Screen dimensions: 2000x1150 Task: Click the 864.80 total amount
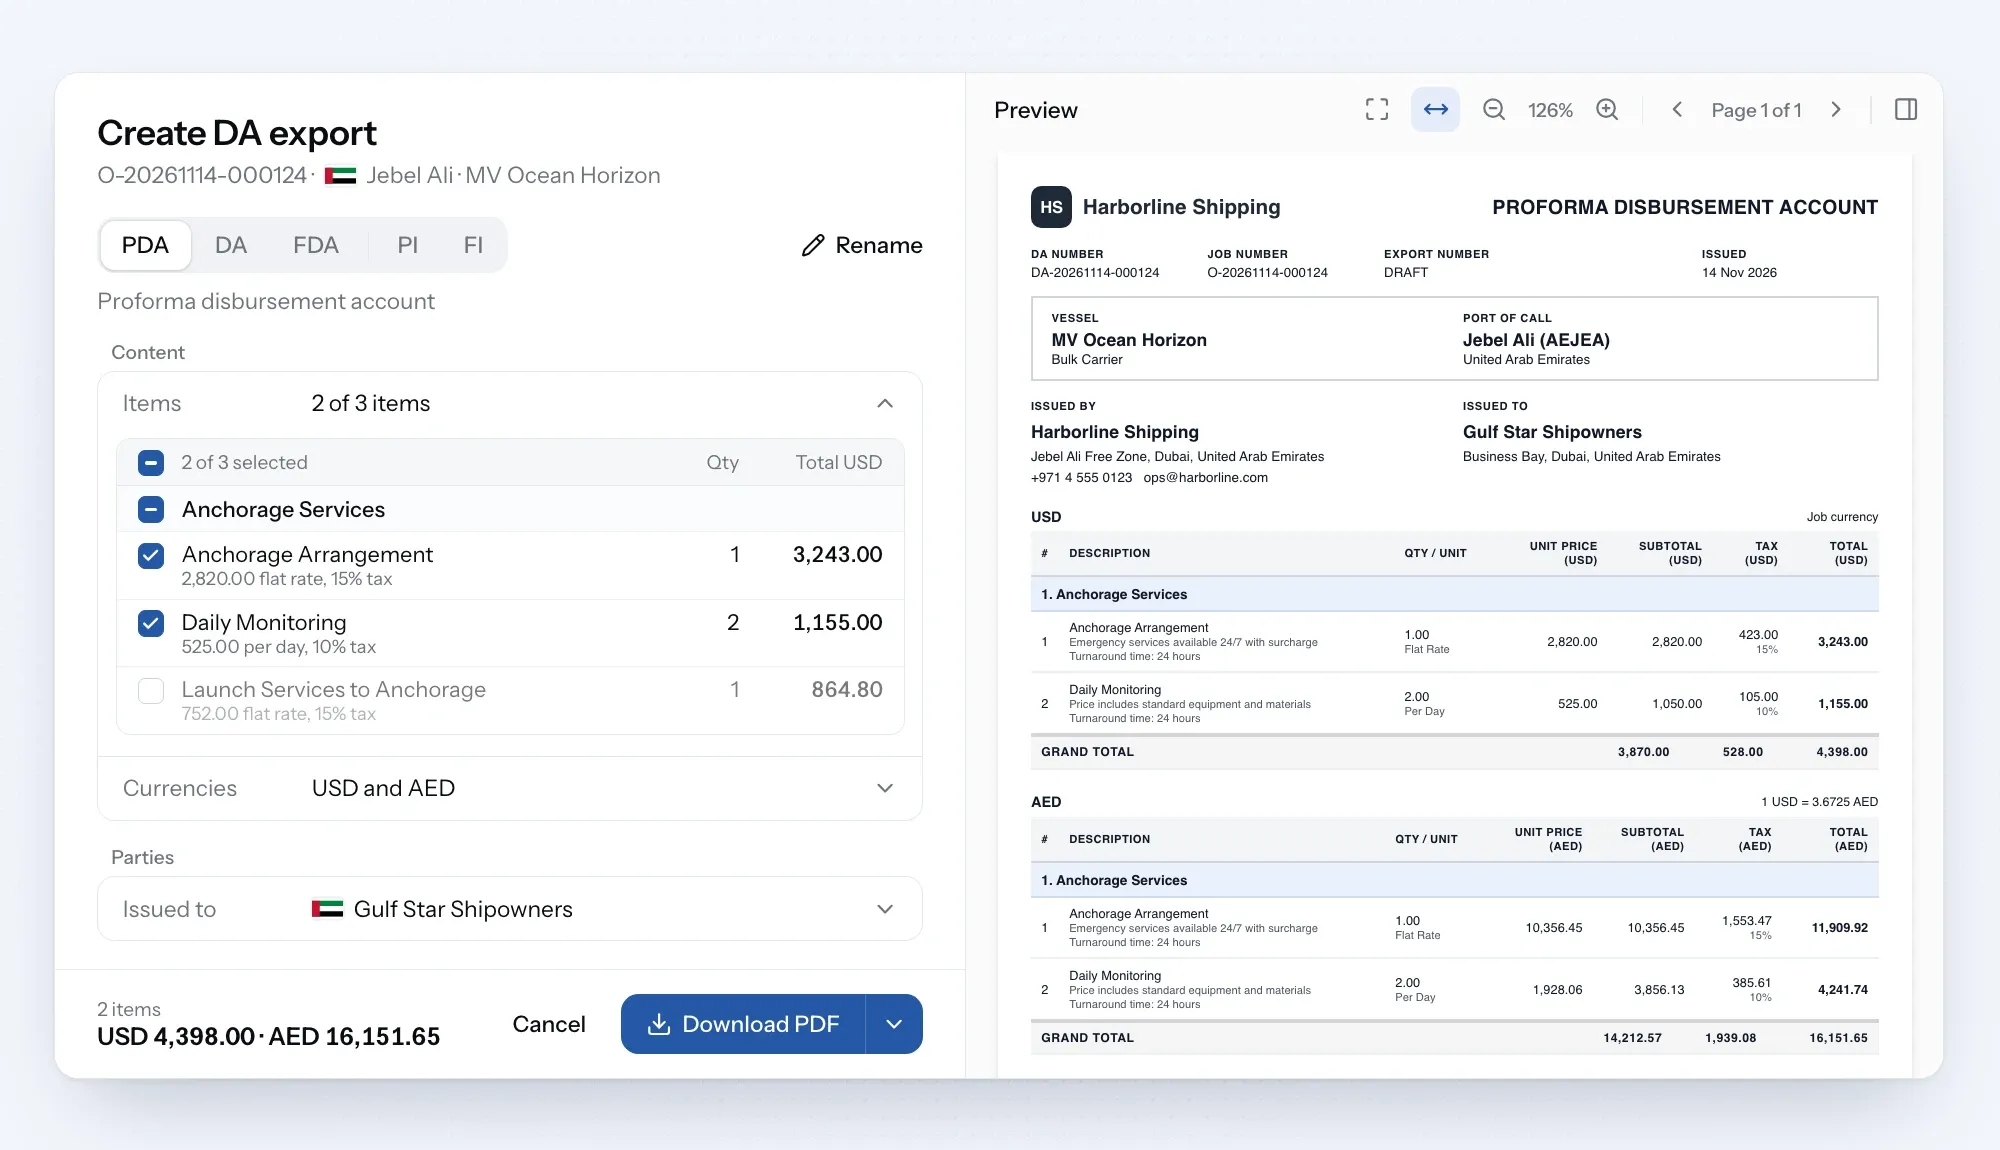[x=847, y=690]
